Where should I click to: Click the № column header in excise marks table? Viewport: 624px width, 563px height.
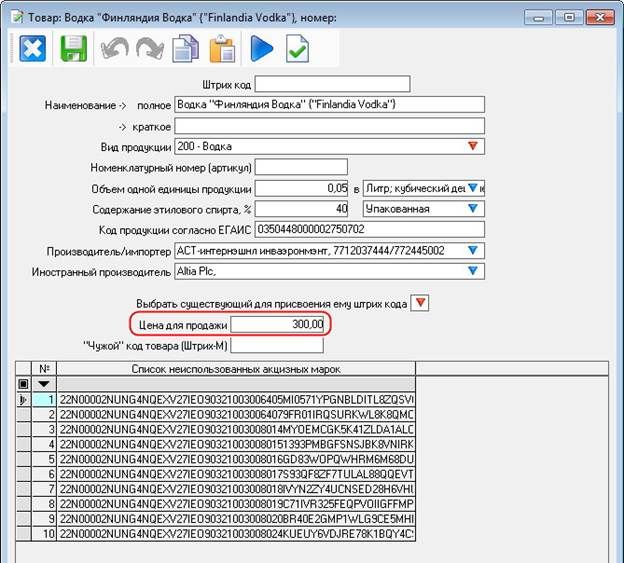(x=44, y=369)
